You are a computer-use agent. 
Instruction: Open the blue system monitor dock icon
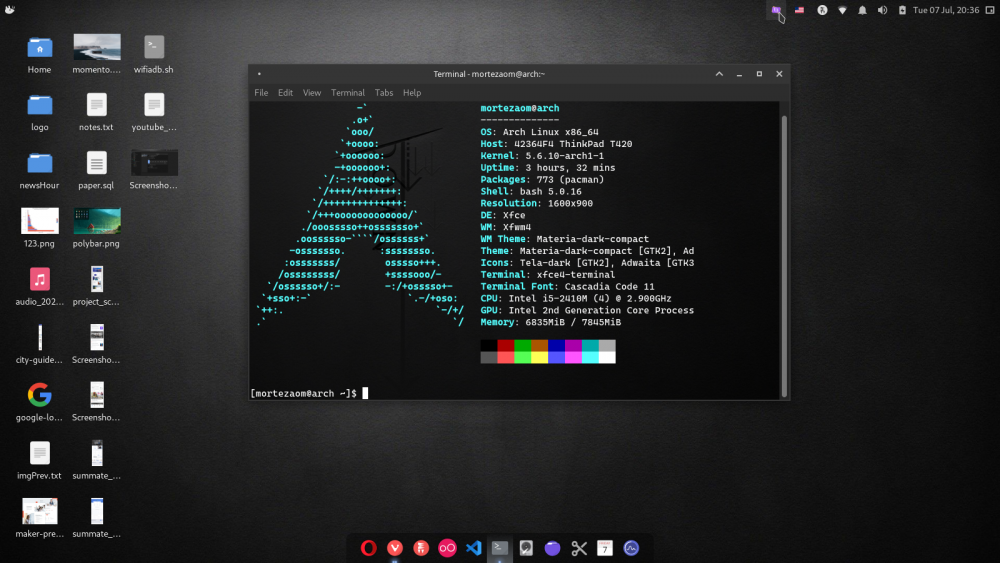pos(631,548)
